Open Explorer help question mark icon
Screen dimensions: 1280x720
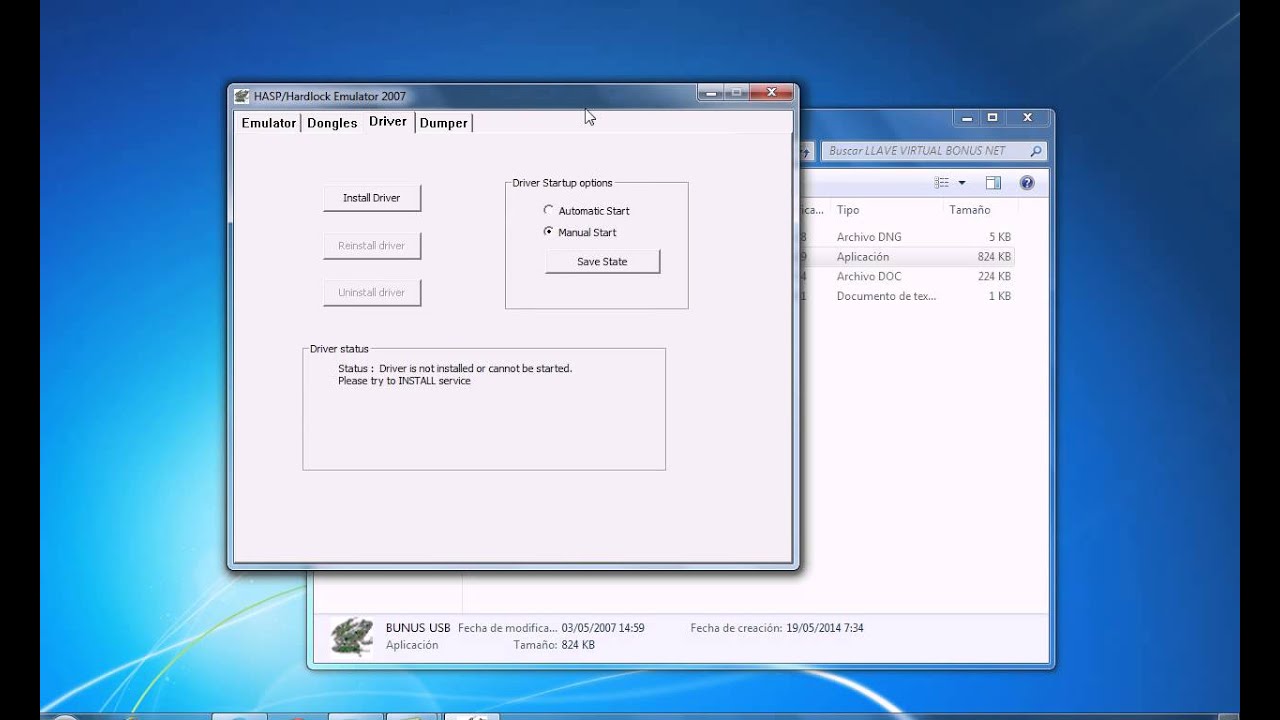pos(1027,183)
